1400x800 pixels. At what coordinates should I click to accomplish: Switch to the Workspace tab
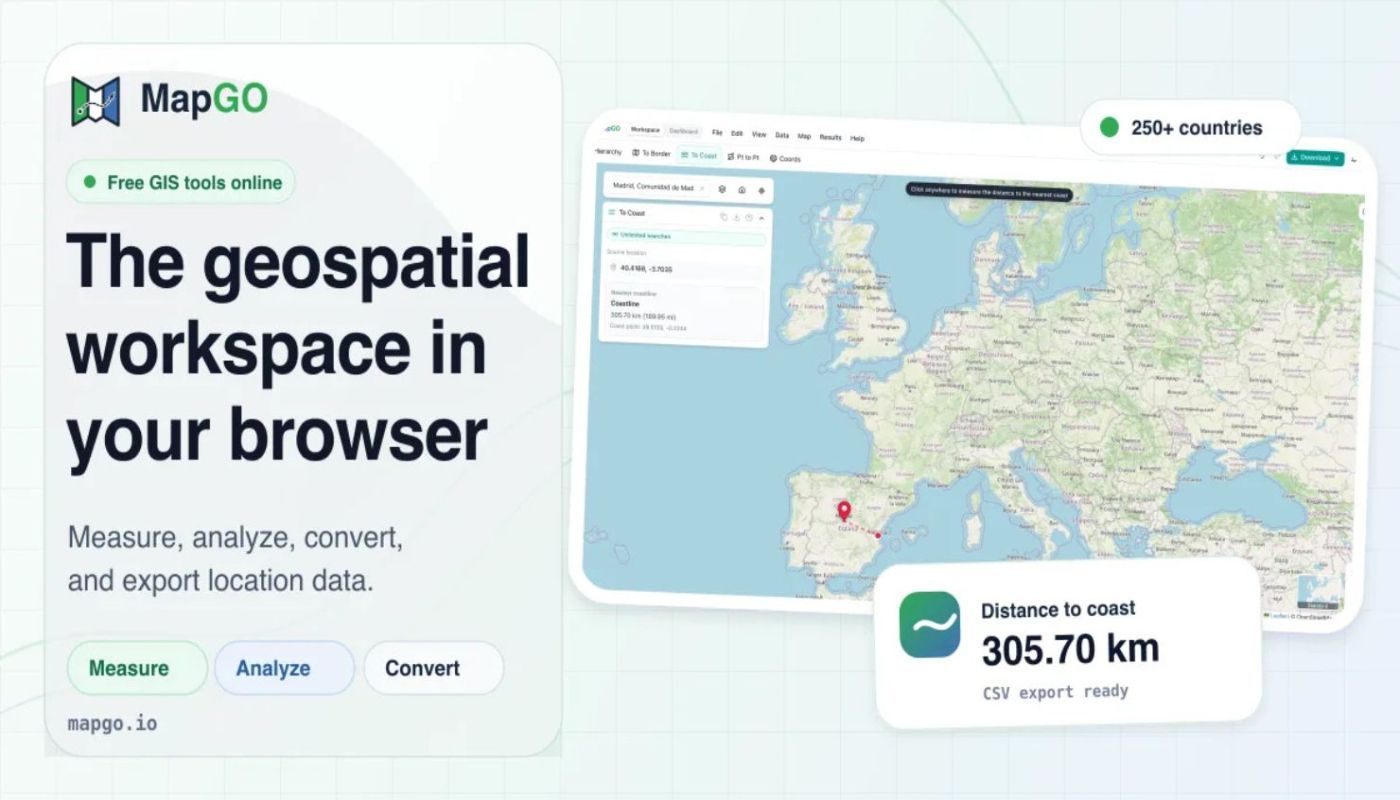click(645, 130)
